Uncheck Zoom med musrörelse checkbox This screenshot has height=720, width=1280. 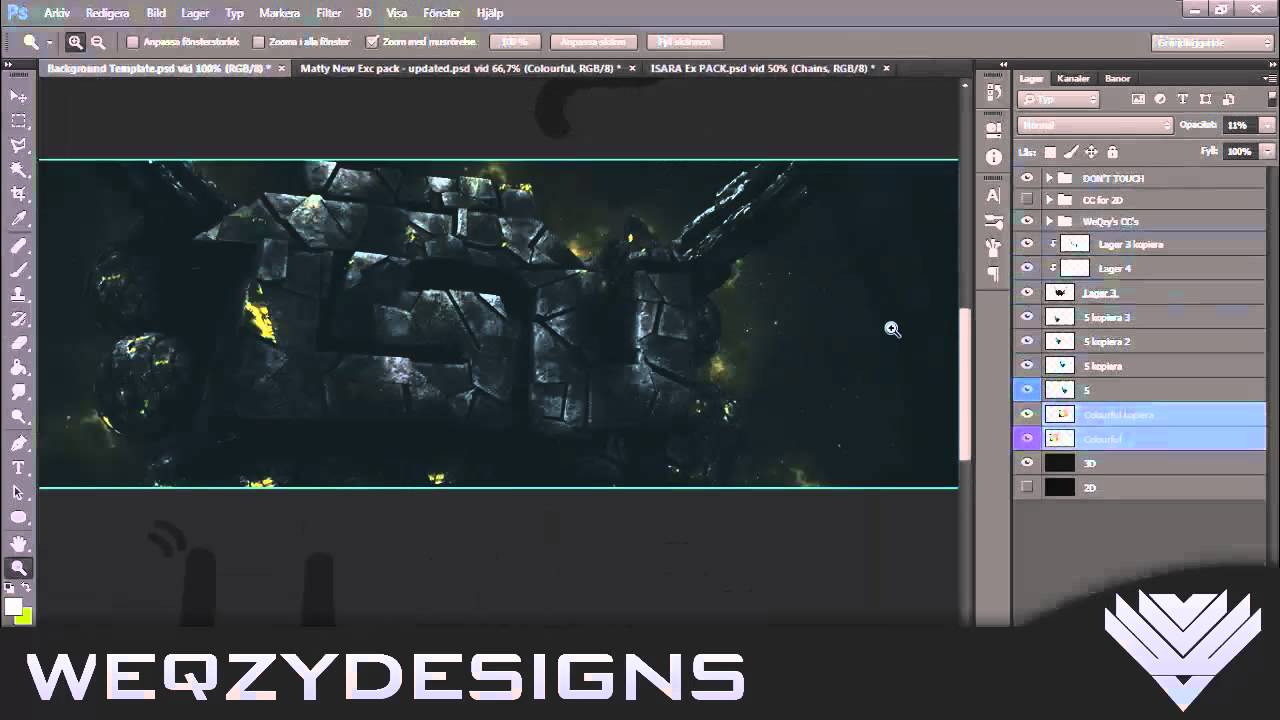coord(372,42)
